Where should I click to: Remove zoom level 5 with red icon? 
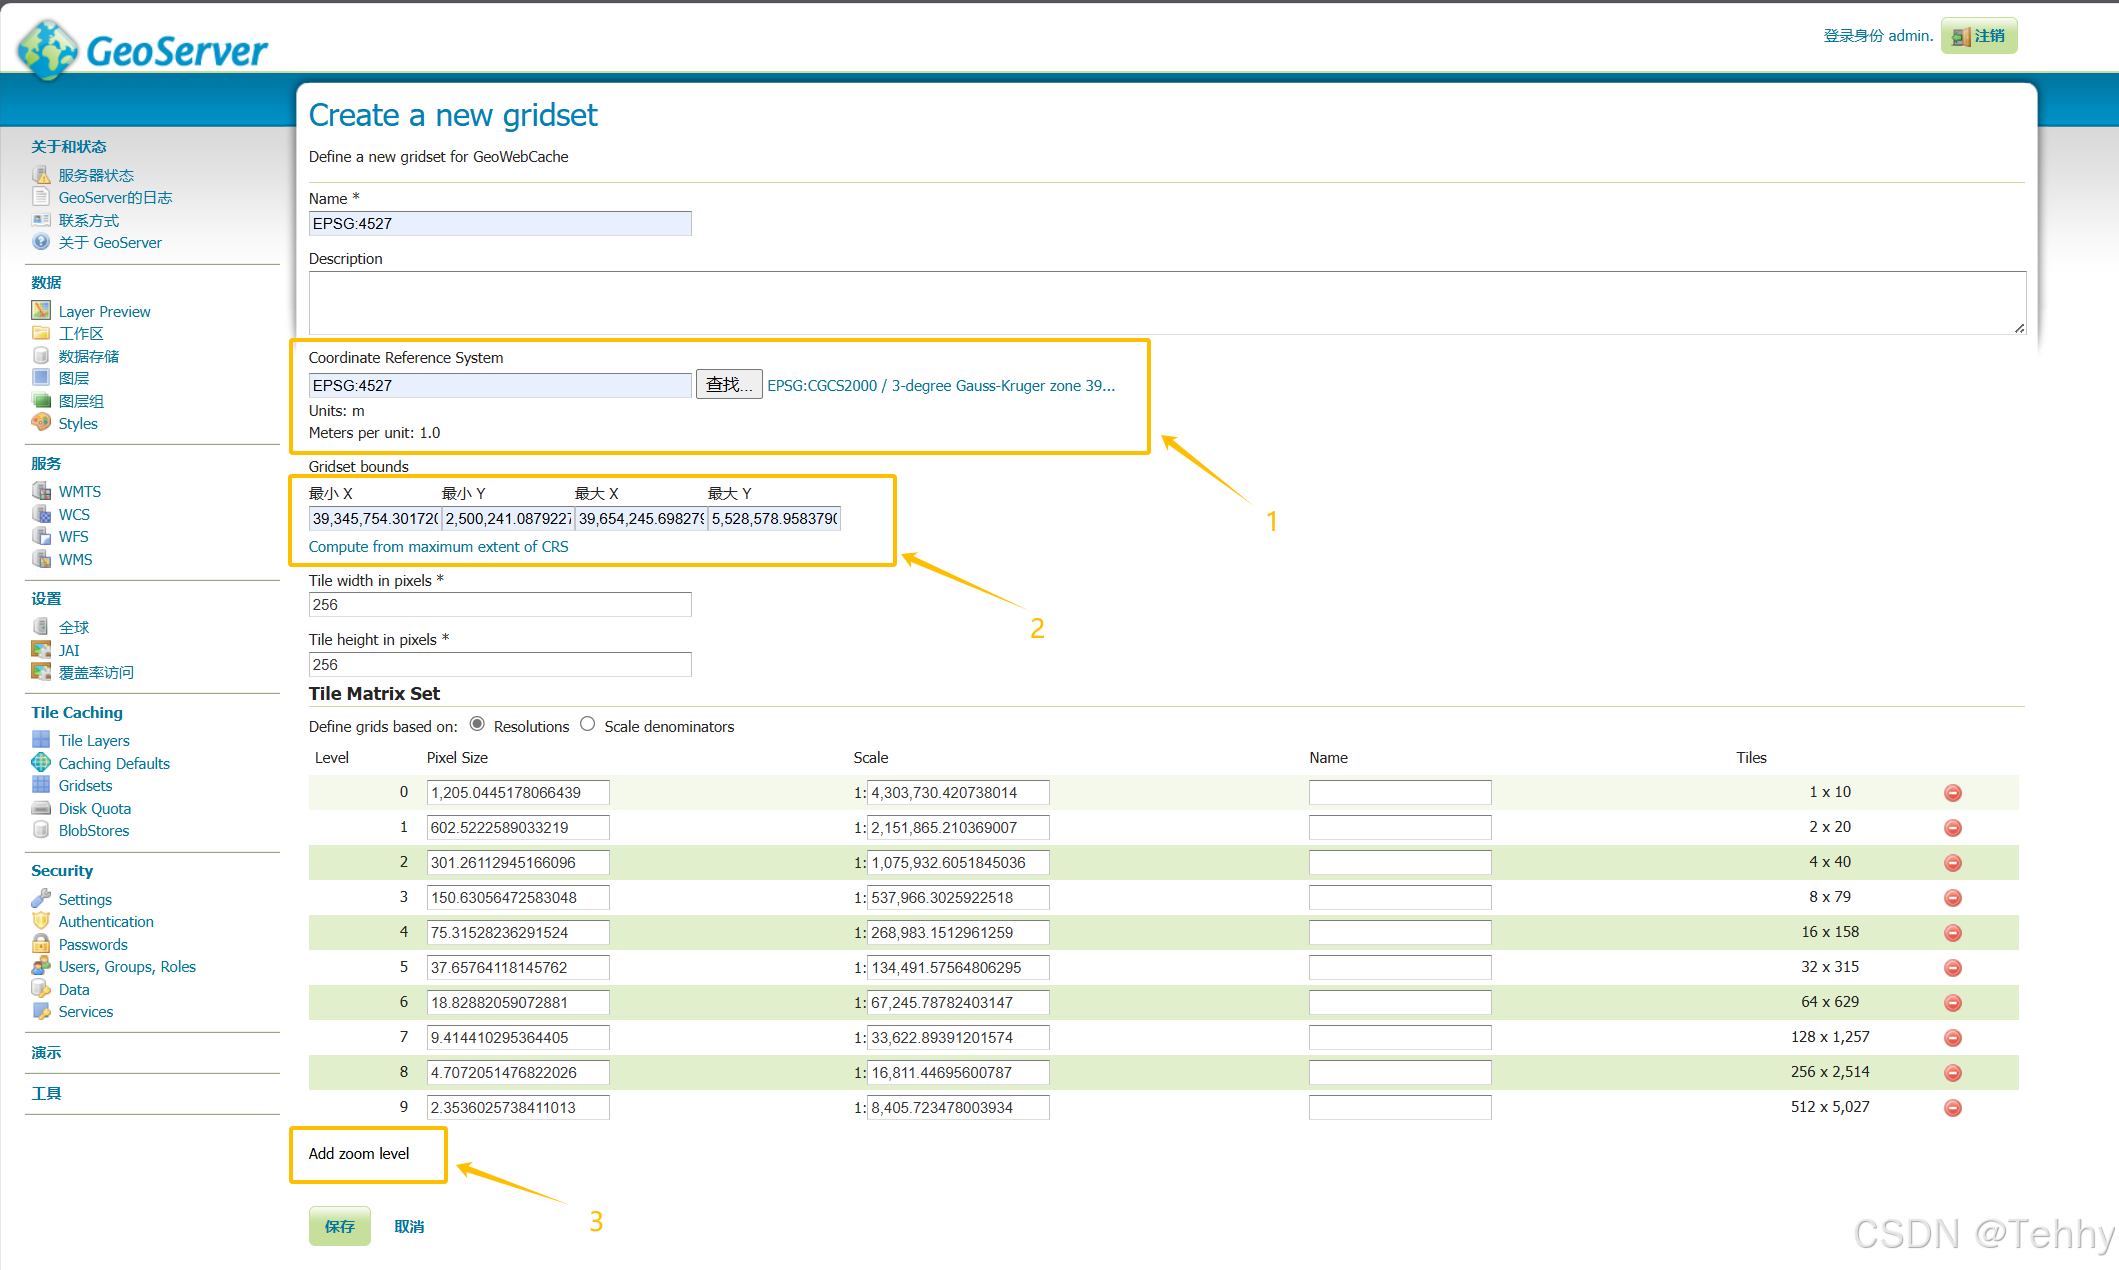click(x=1952, y=968)
